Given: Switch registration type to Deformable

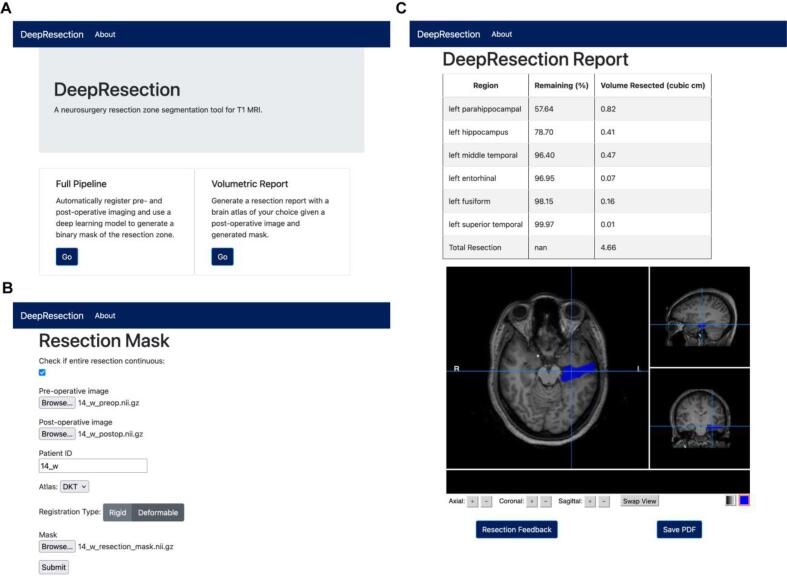Looking at the screenshot, I should [159, 512].
